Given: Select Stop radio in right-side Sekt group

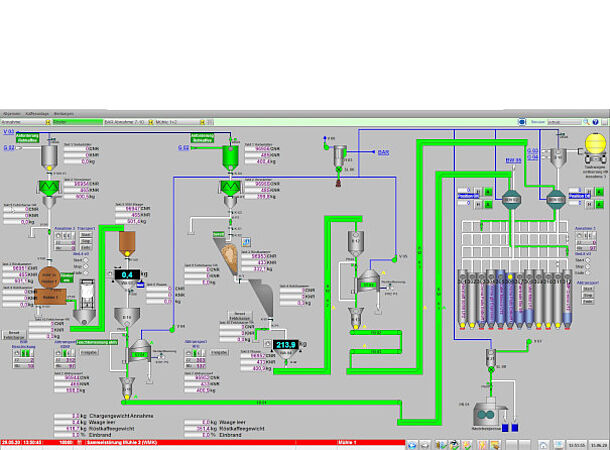Looking at the screenshot, I should (587, 266).
